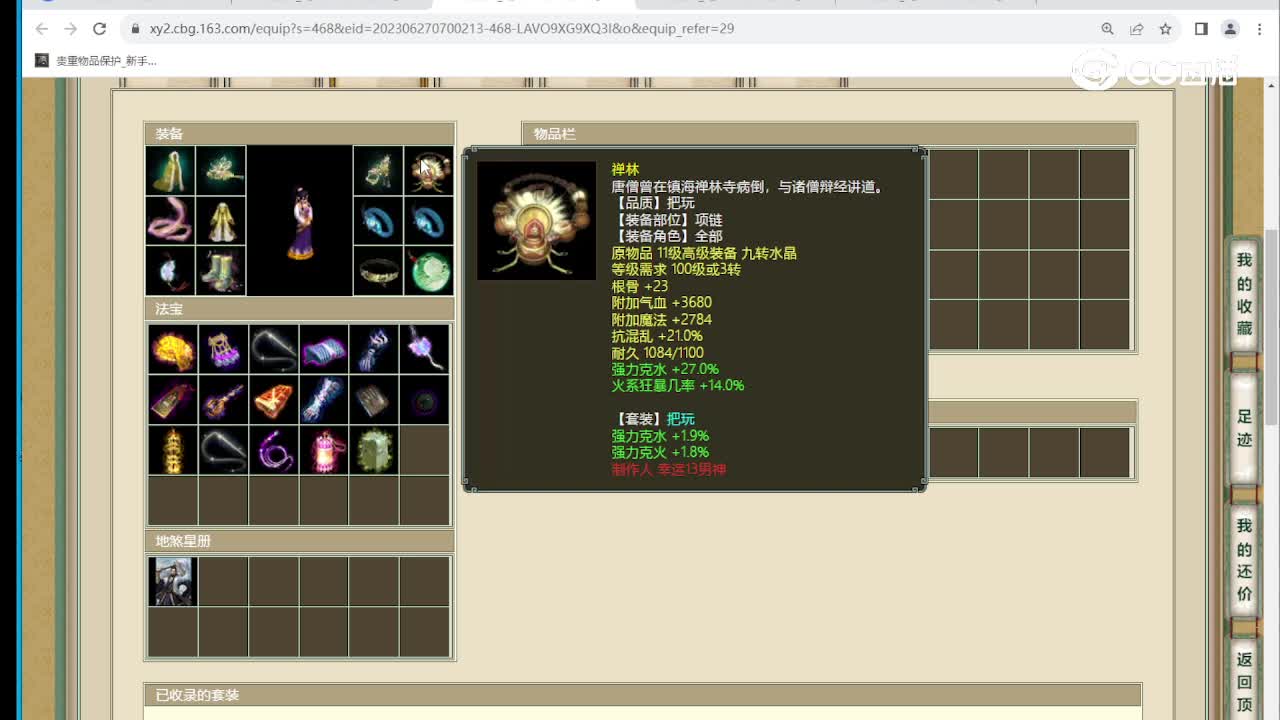Viewport: 1280px width, 720px height.
Task: Select the brown bamboo slips 法宝 icon
Action: [374, 400]
